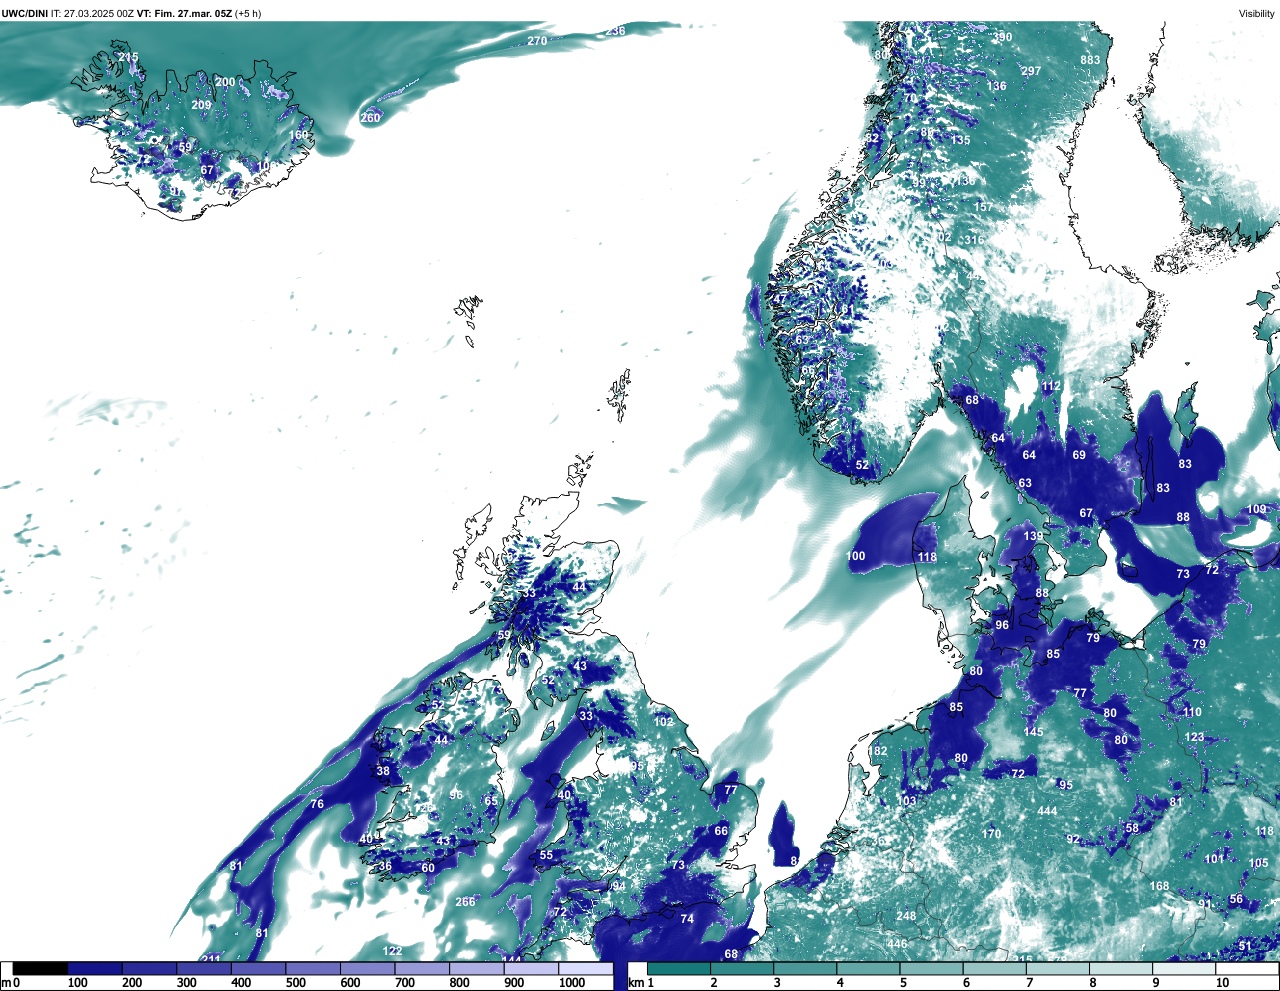Click the '139' value over Denmark

coord(1033,536)
